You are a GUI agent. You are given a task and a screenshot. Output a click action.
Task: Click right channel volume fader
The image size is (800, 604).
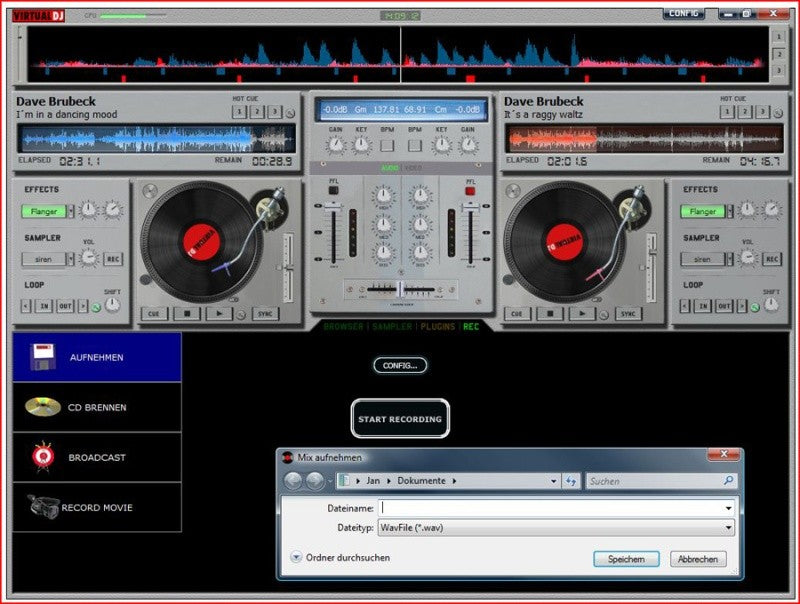(x=470, y=207)
